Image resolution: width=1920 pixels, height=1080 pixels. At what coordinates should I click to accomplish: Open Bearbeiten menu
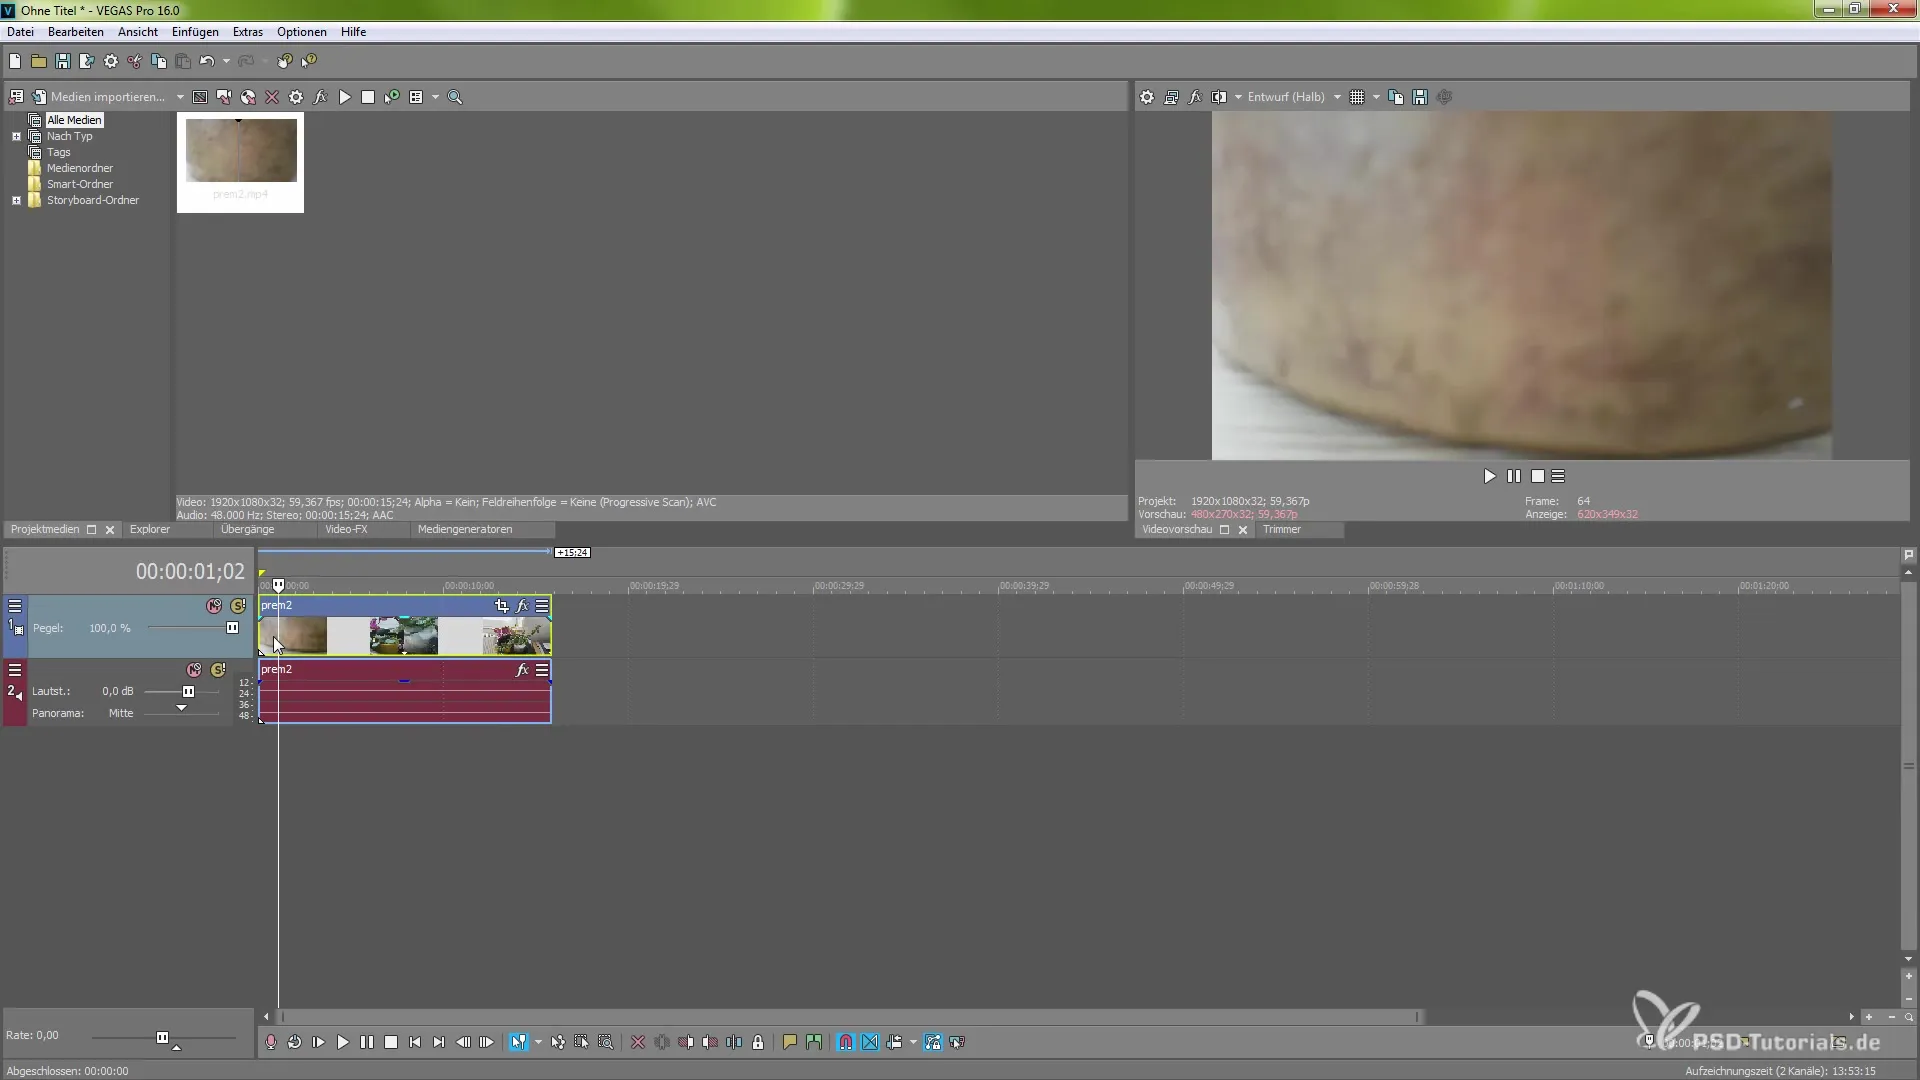[x=76, y=32]
